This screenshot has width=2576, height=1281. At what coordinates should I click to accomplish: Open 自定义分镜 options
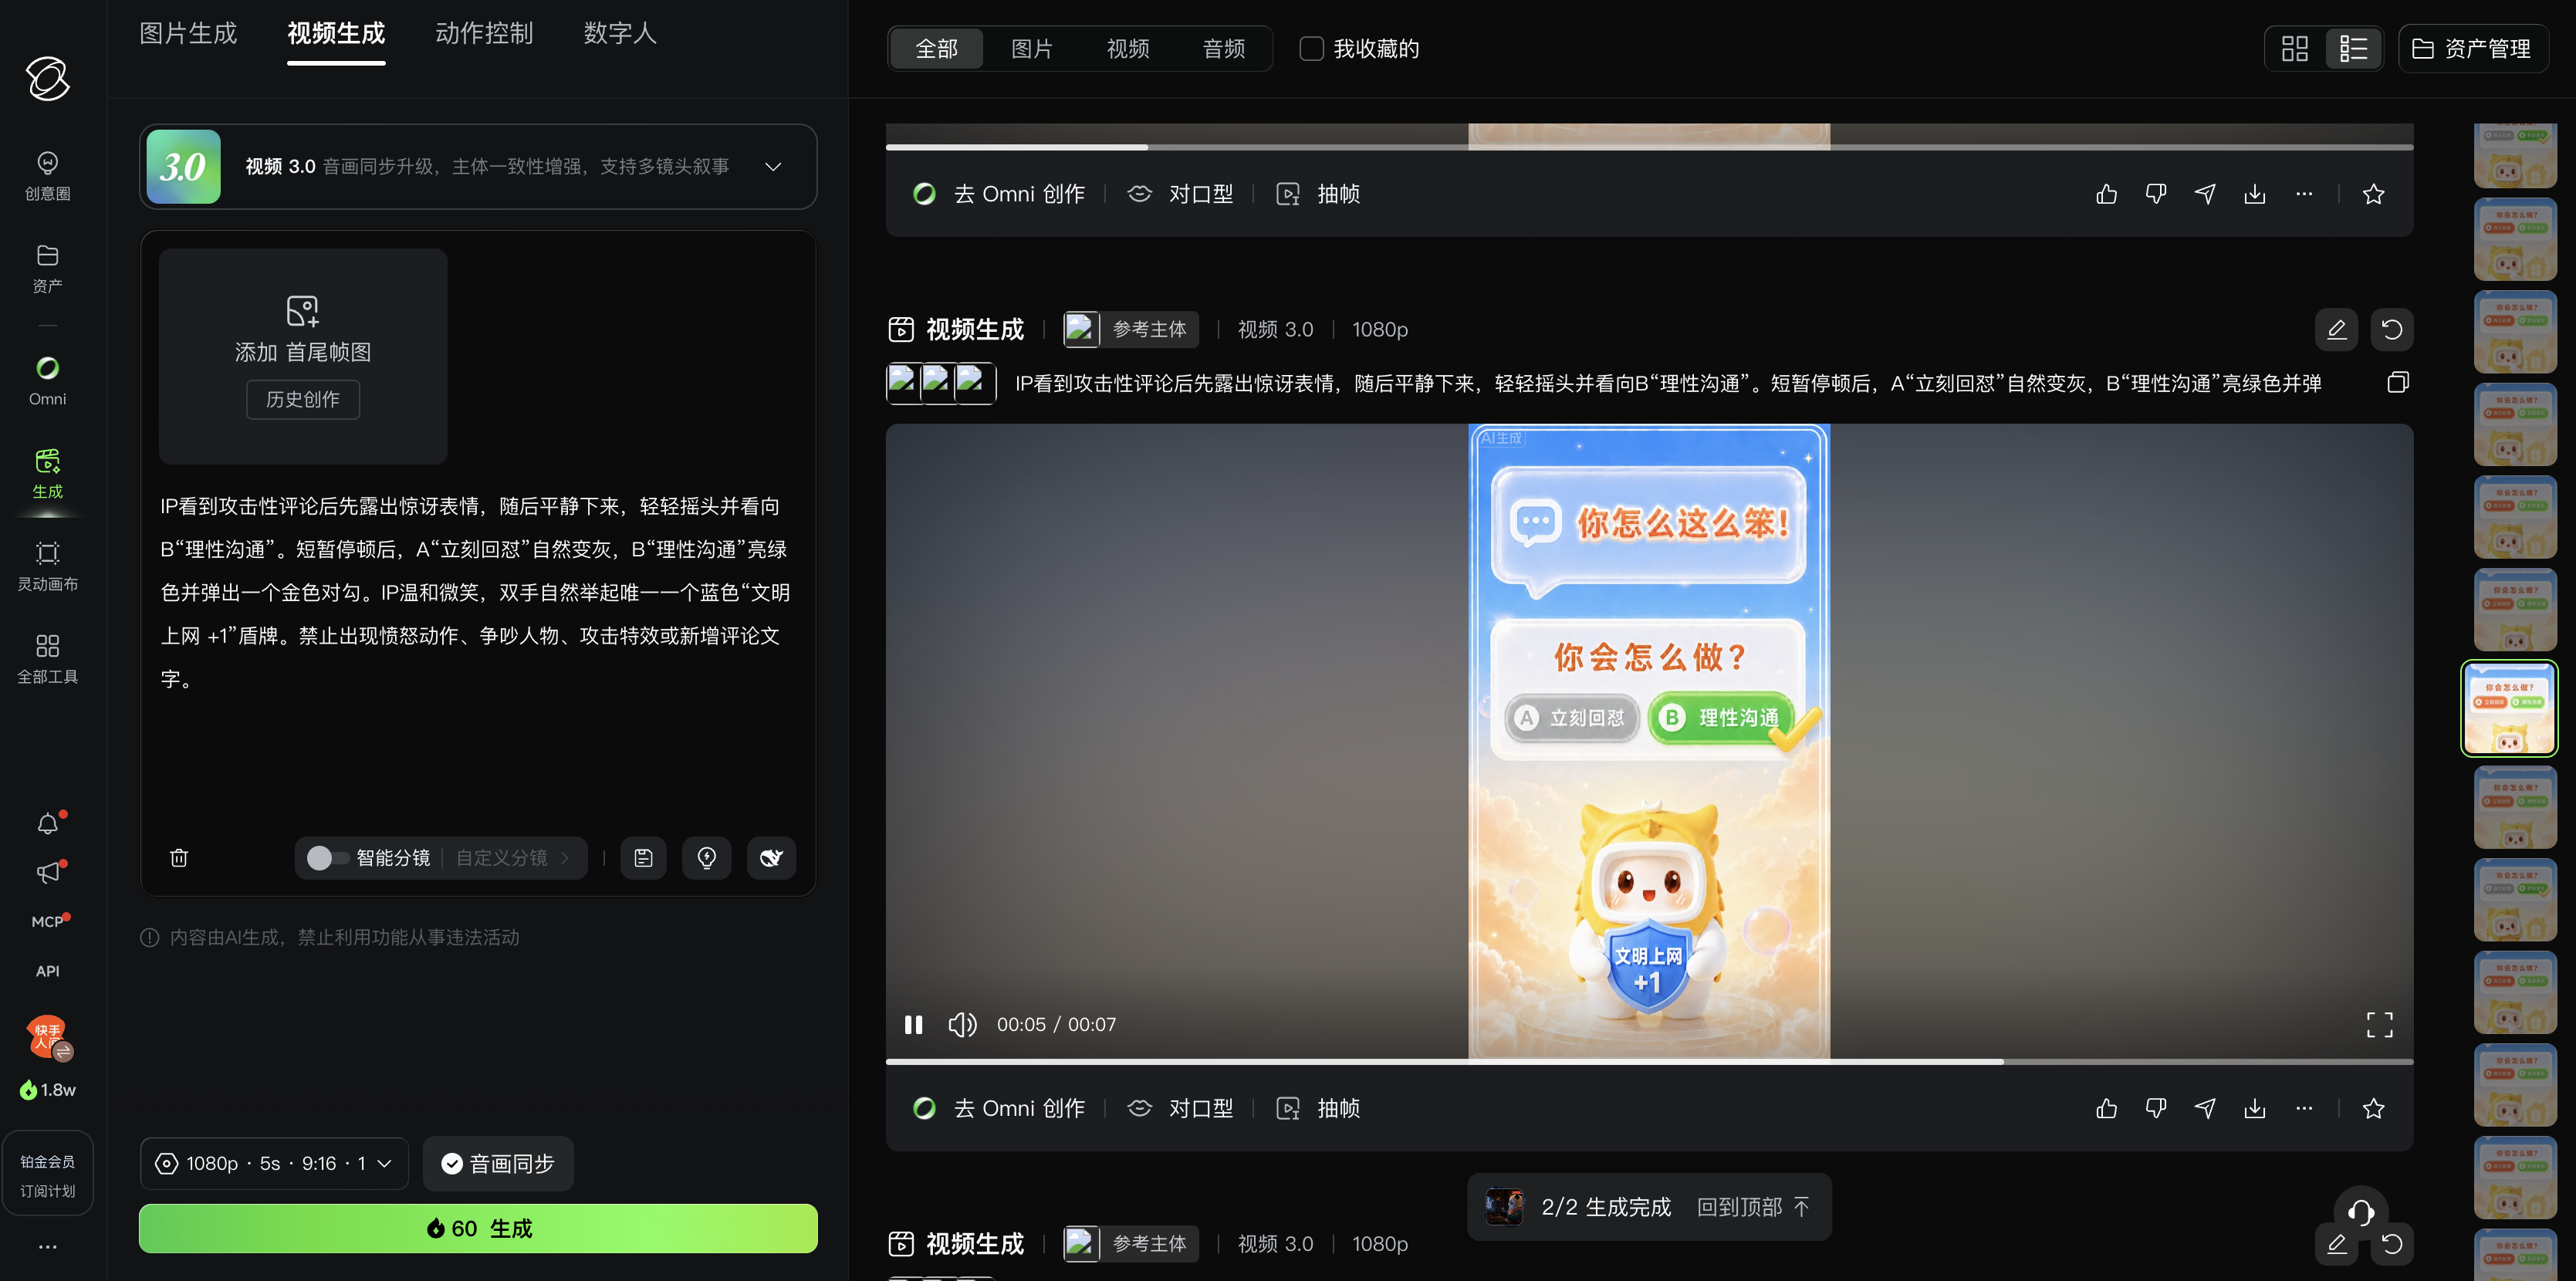pos(512,858)
